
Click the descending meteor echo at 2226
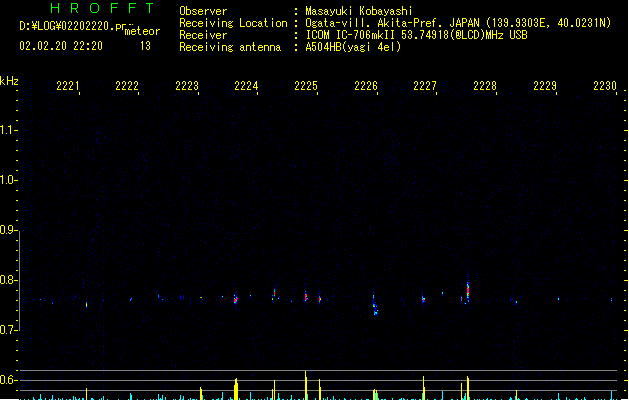click(375, 306)
